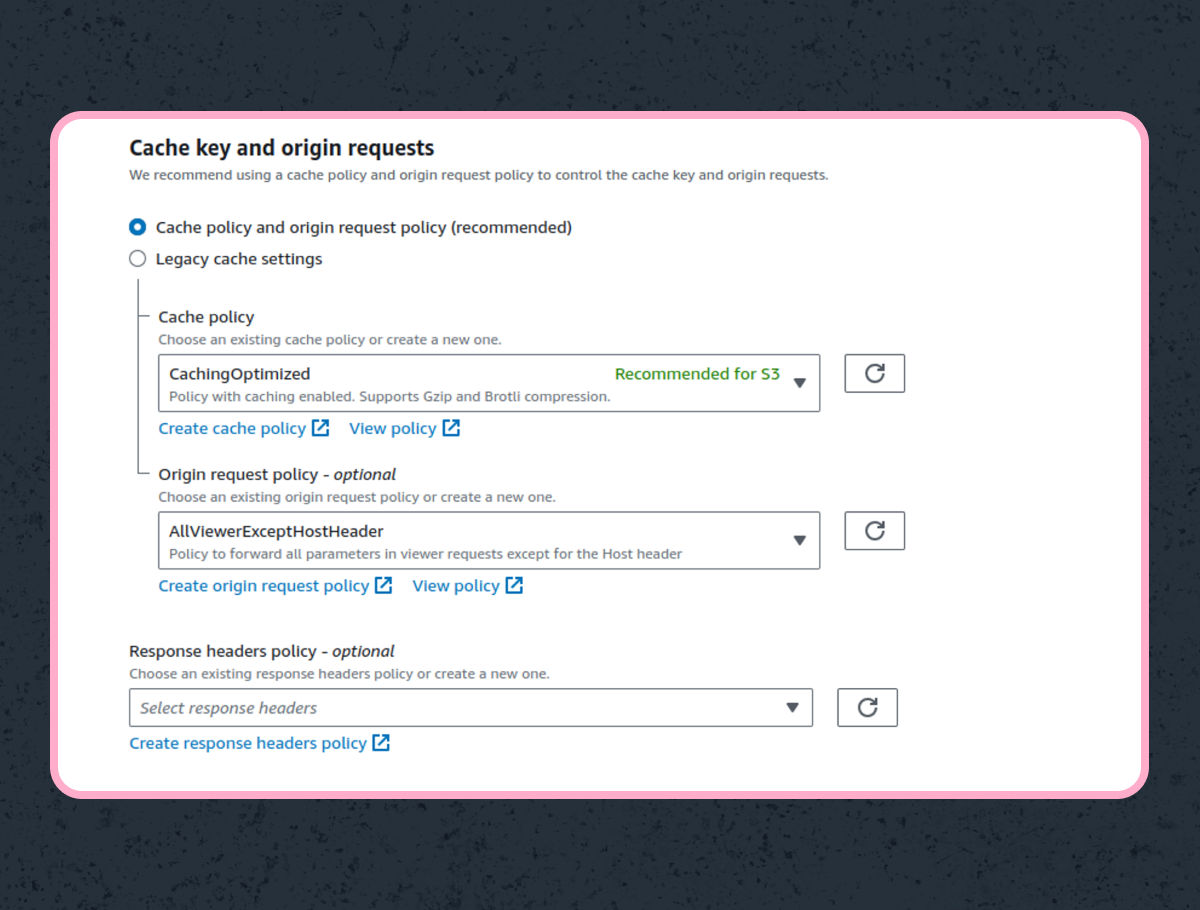Screen dimensions: 1200x910
Task: Click external-link icon beside origin request View policy
Action: click(514, 585)
